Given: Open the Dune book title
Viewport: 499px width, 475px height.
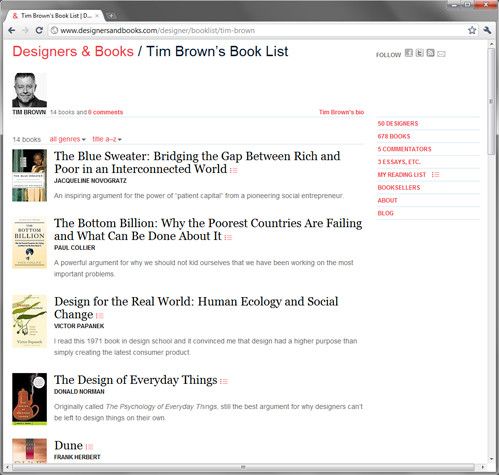Looking at the screenshot, I should point(68,446).
